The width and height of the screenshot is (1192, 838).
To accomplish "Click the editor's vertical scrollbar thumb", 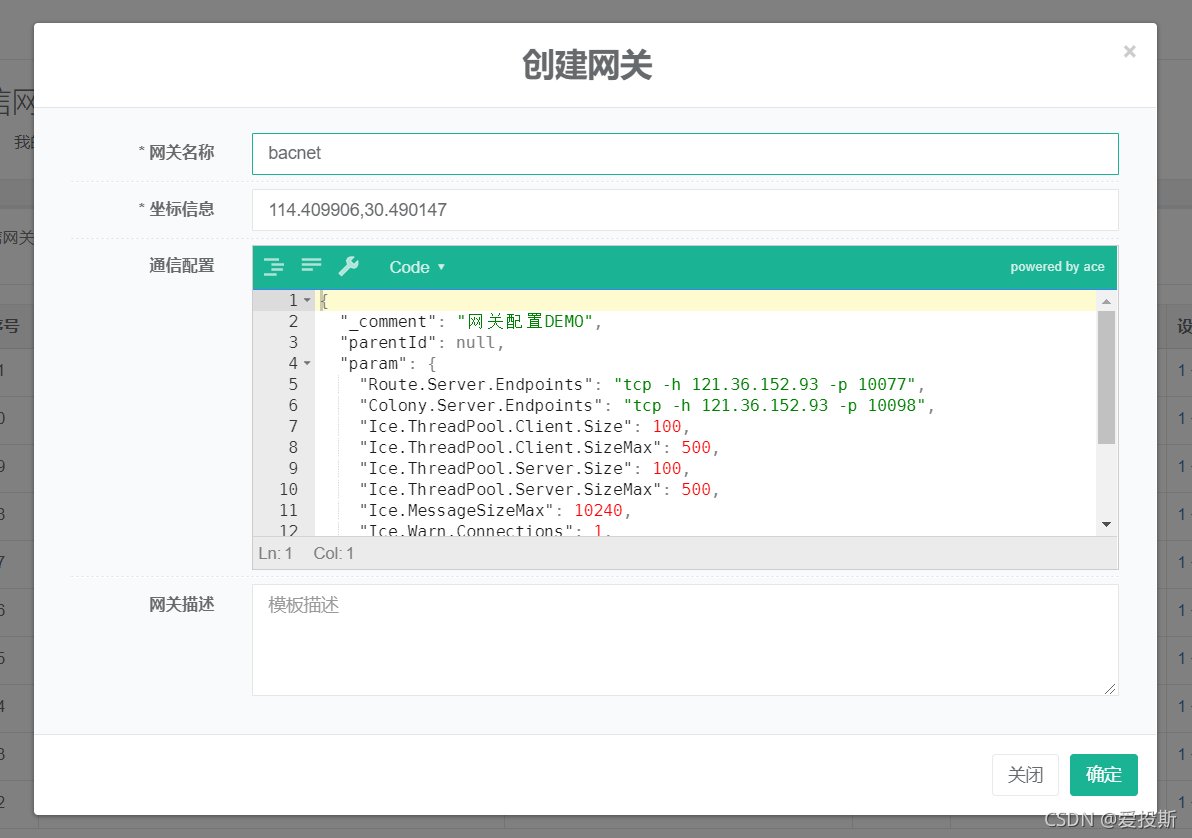I will coord(1106,376).
